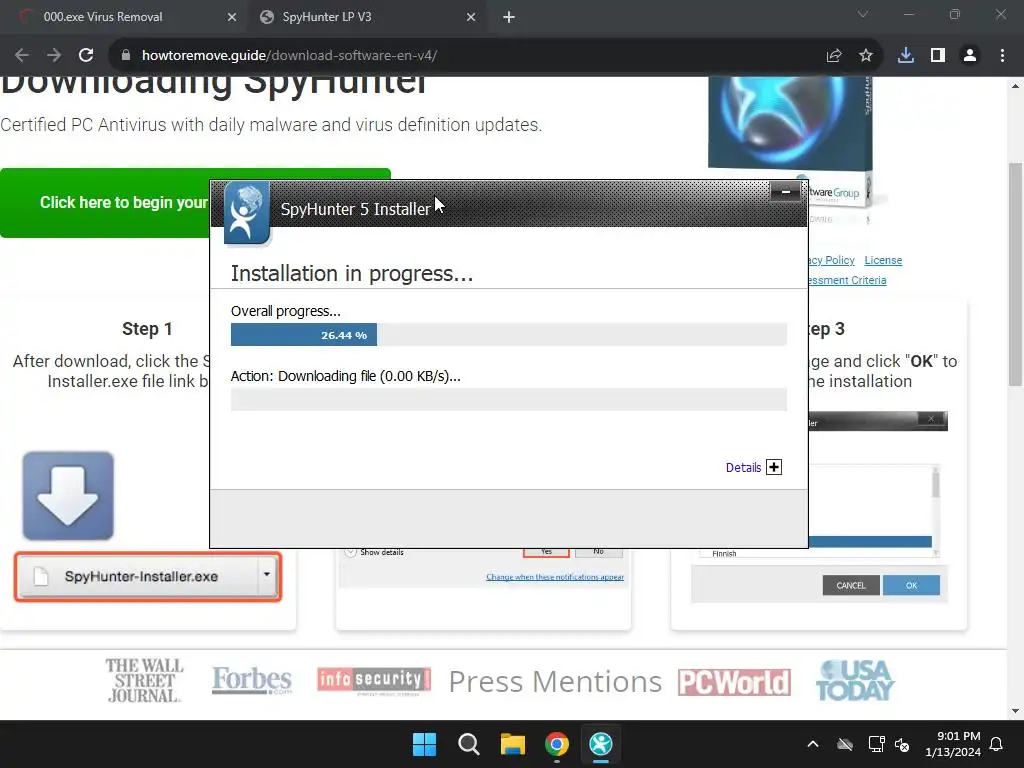Viewport: 1024px width, 768px height.
Task: Open Chrome profile menu
Action: click(970, 56)
